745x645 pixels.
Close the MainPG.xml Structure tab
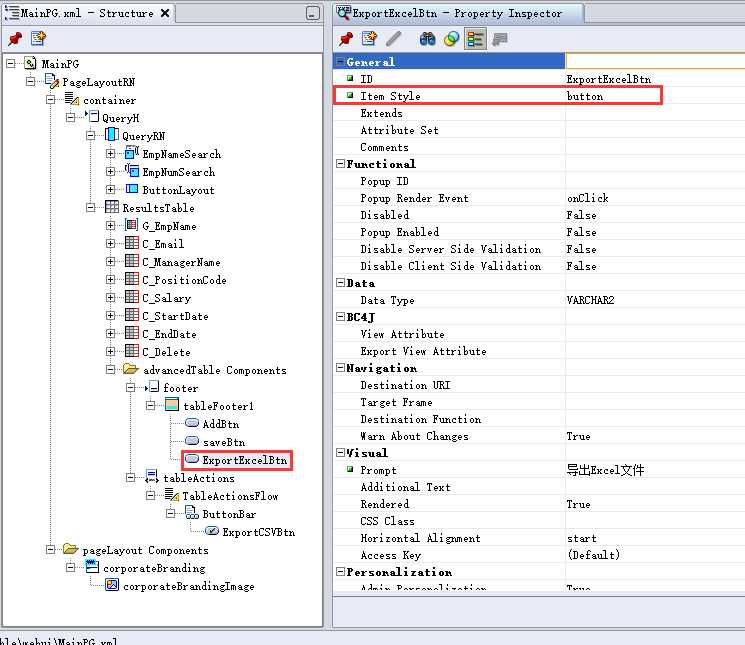165,13
